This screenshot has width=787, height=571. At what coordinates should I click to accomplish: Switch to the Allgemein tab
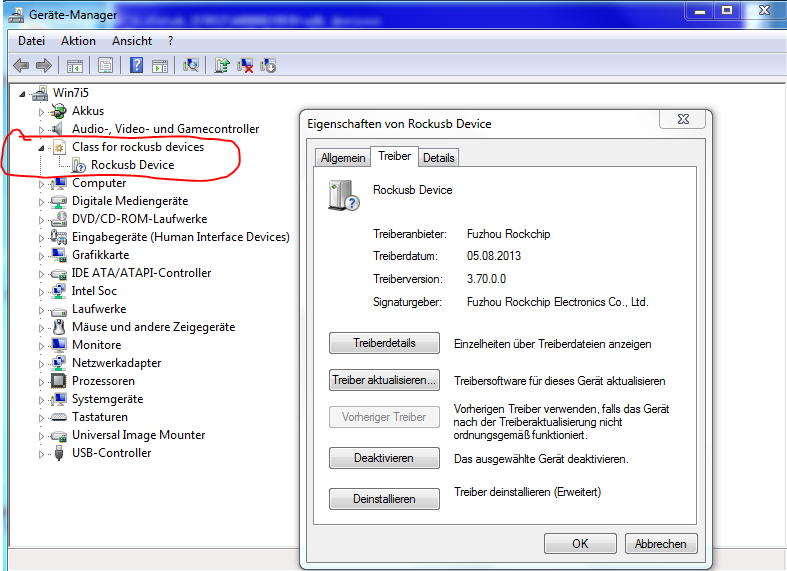tap(342, 158)
